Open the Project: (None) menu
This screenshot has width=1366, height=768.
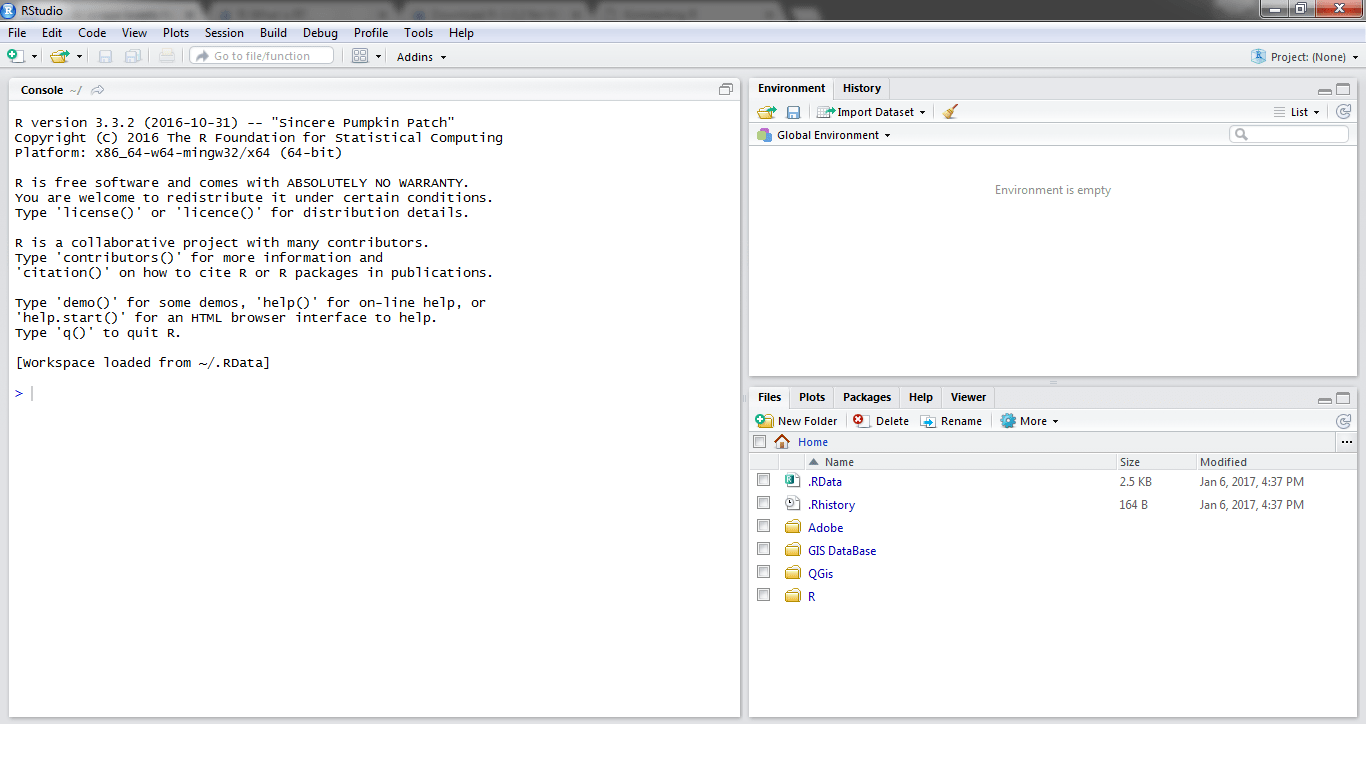[1305, 57]
